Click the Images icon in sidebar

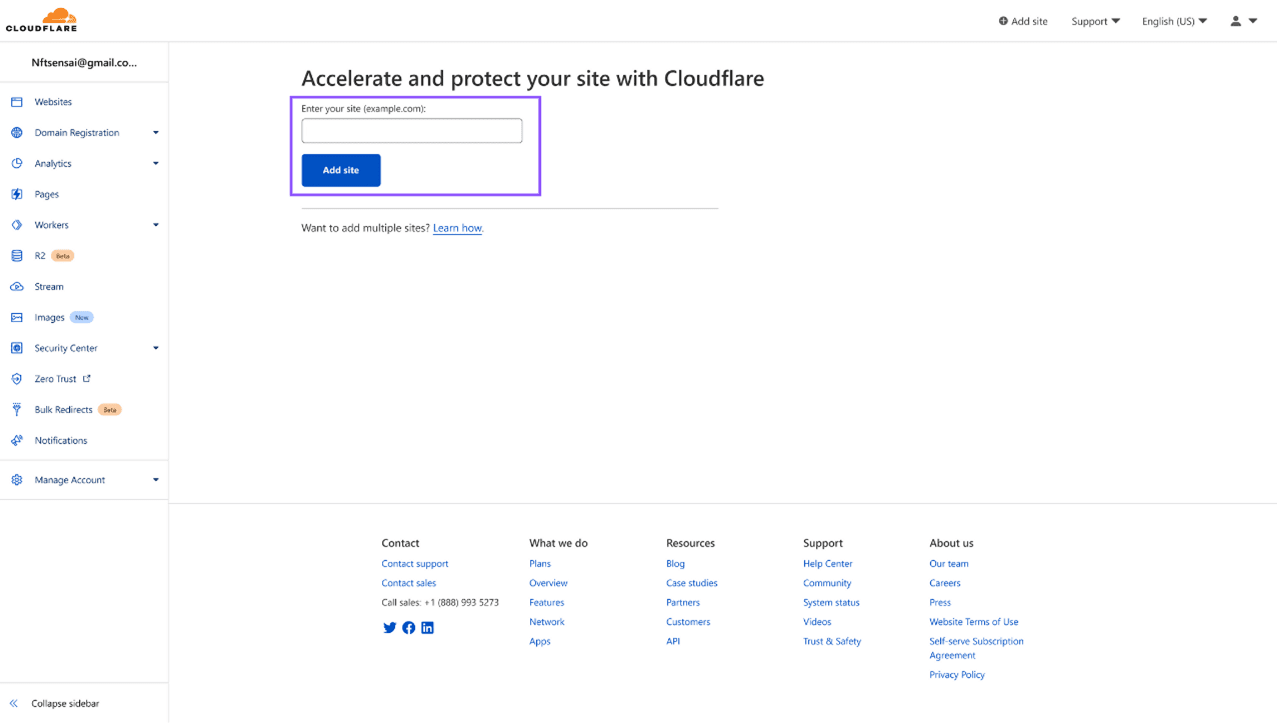click(16, 317)
